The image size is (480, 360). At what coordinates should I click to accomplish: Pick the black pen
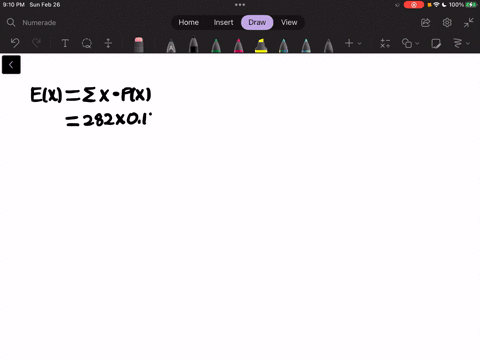(x=193, y=45)
